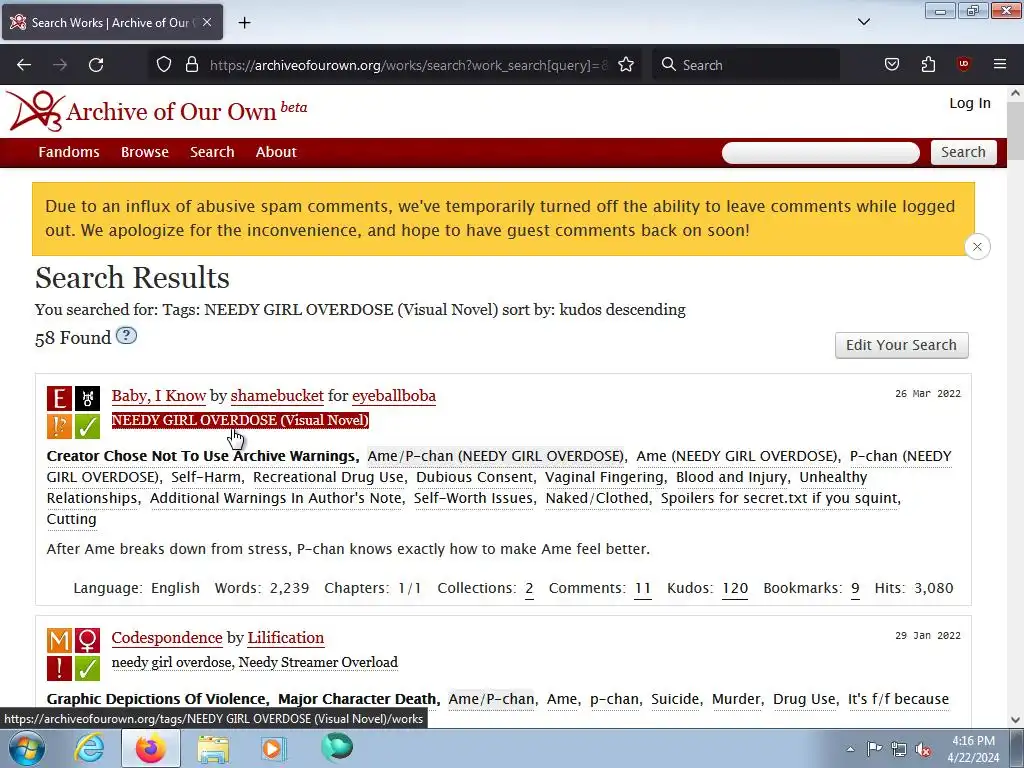Open Needy Streamer Overload fandom tag
Viewport: 1024px width, 768px height.
point(318,662)
